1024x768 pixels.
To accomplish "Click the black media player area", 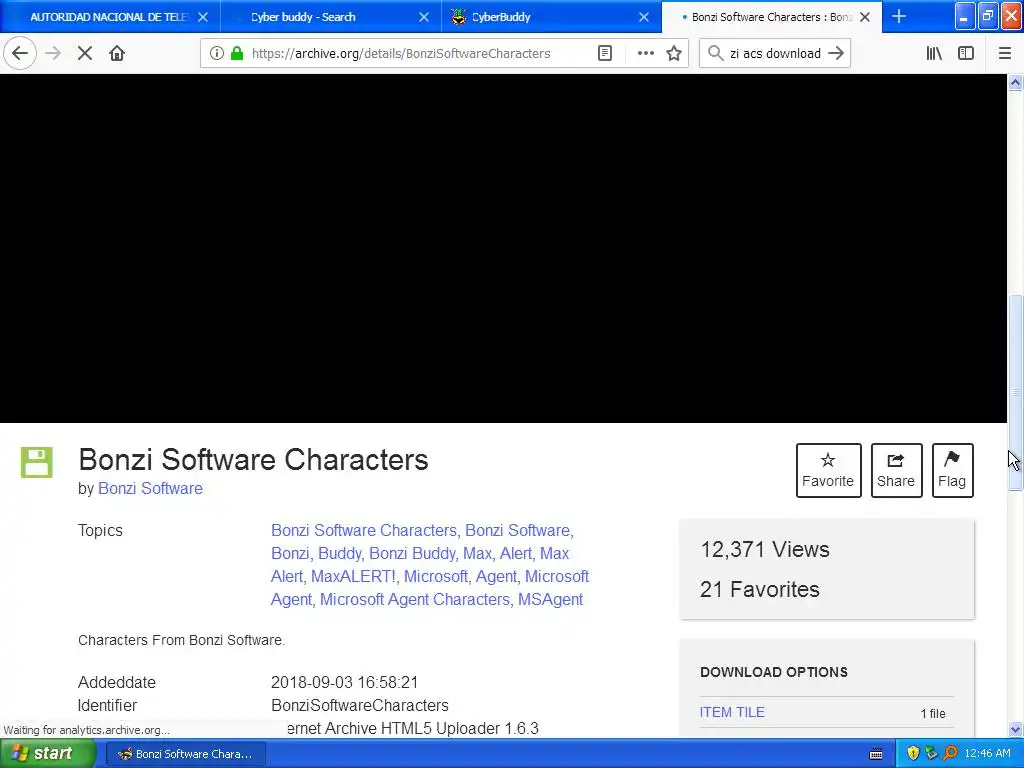I will pos(504,248).
